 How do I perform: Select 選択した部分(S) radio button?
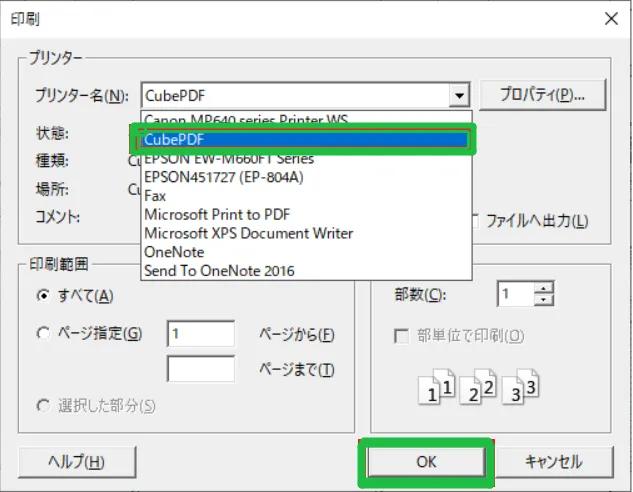43,405
